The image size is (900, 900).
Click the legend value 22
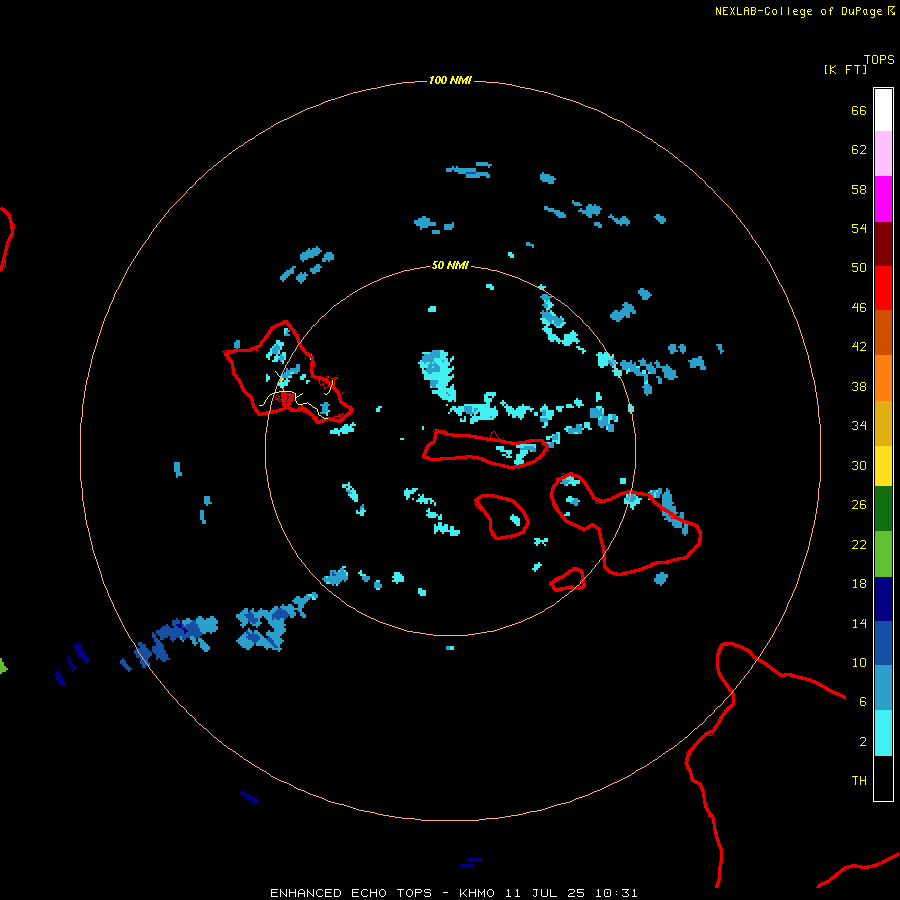(859, 545)
